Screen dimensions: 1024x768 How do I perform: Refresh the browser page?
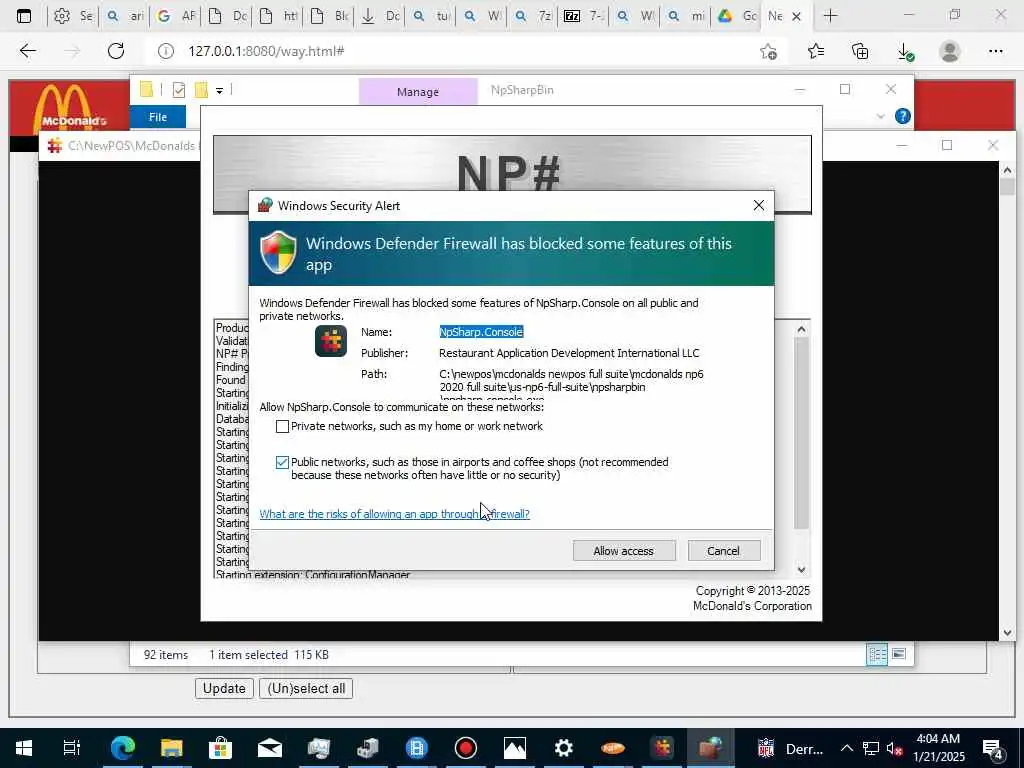tap(116, 51)
